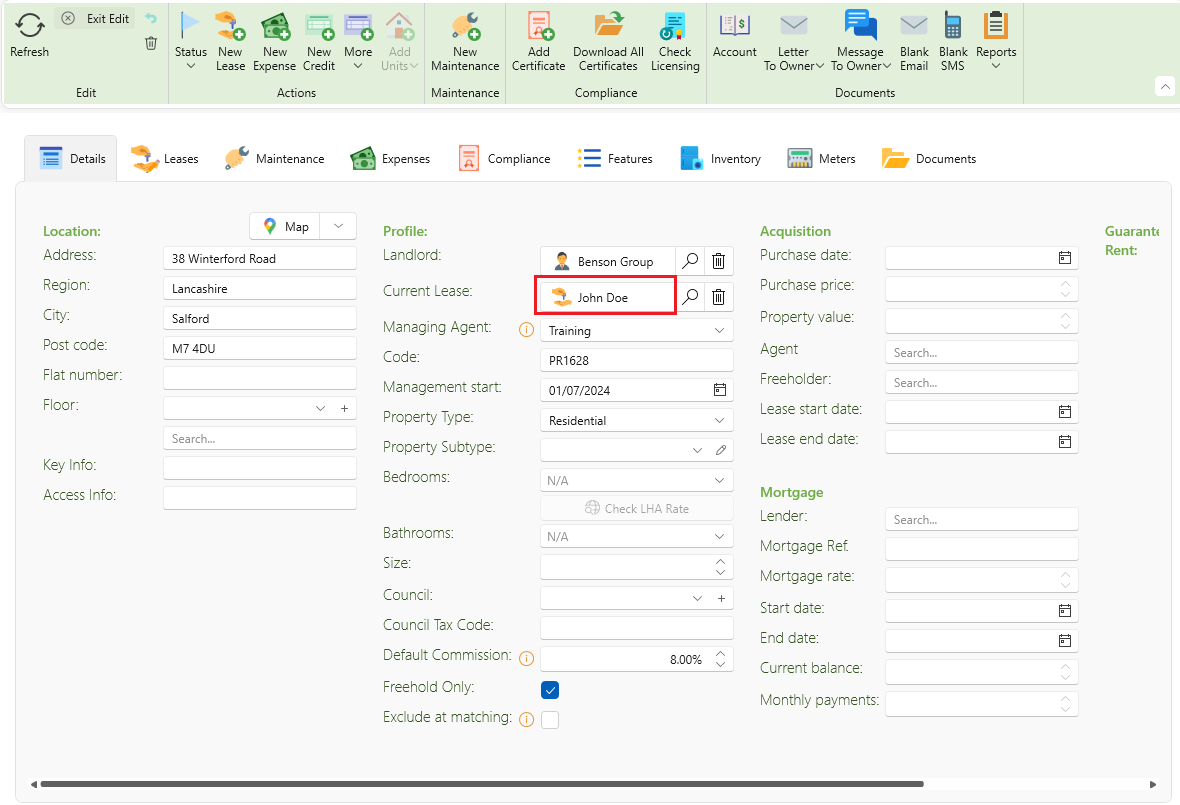Click the Refresh icon
The image size is (1180, 805).
pyautogui.click(x=29, y=26)
